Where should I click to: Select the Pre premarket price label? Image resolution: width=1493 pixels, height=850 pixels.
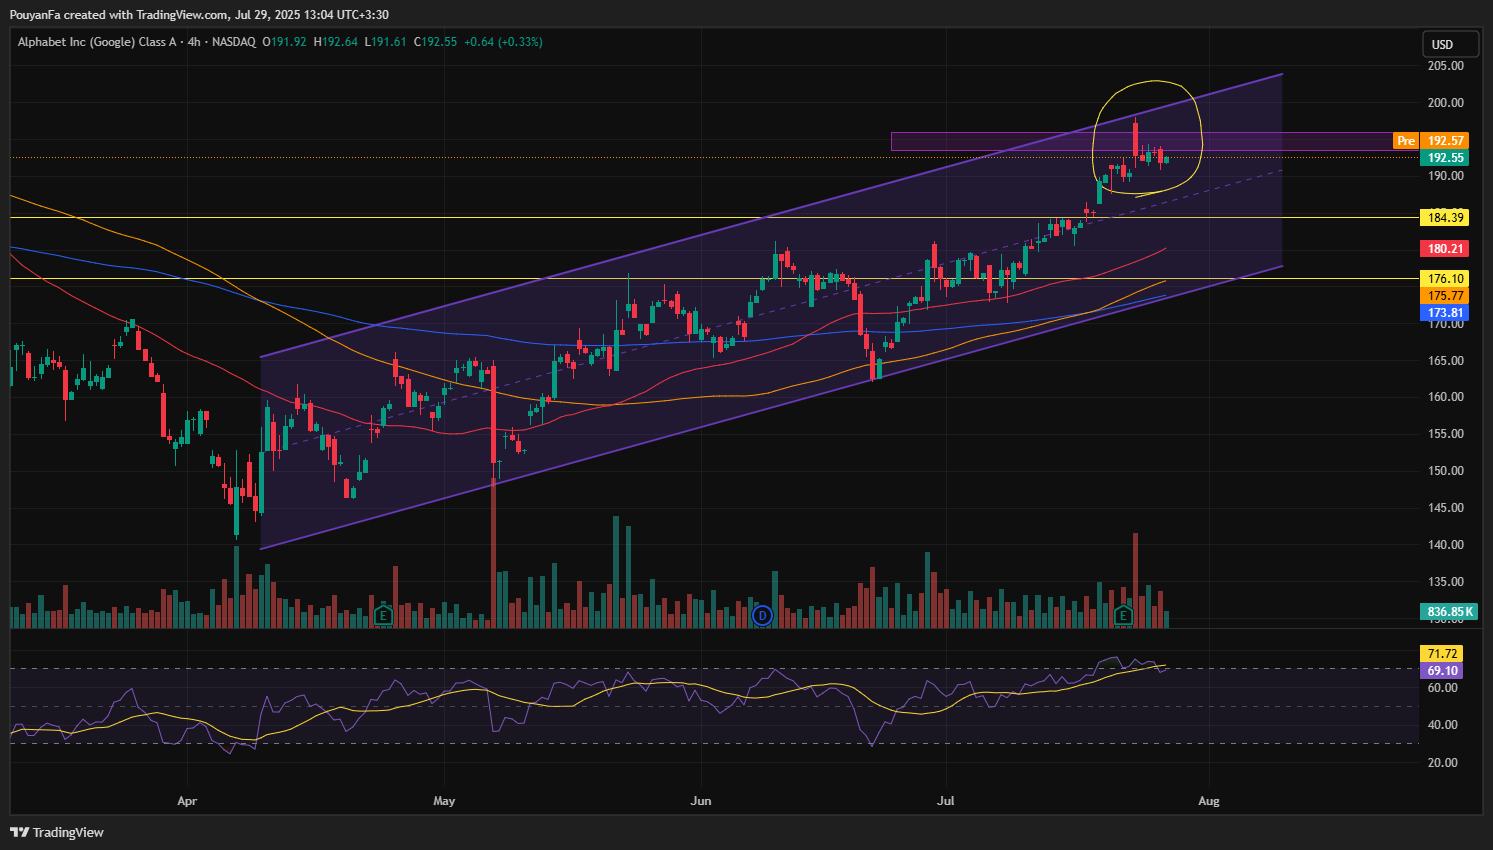1406,141
